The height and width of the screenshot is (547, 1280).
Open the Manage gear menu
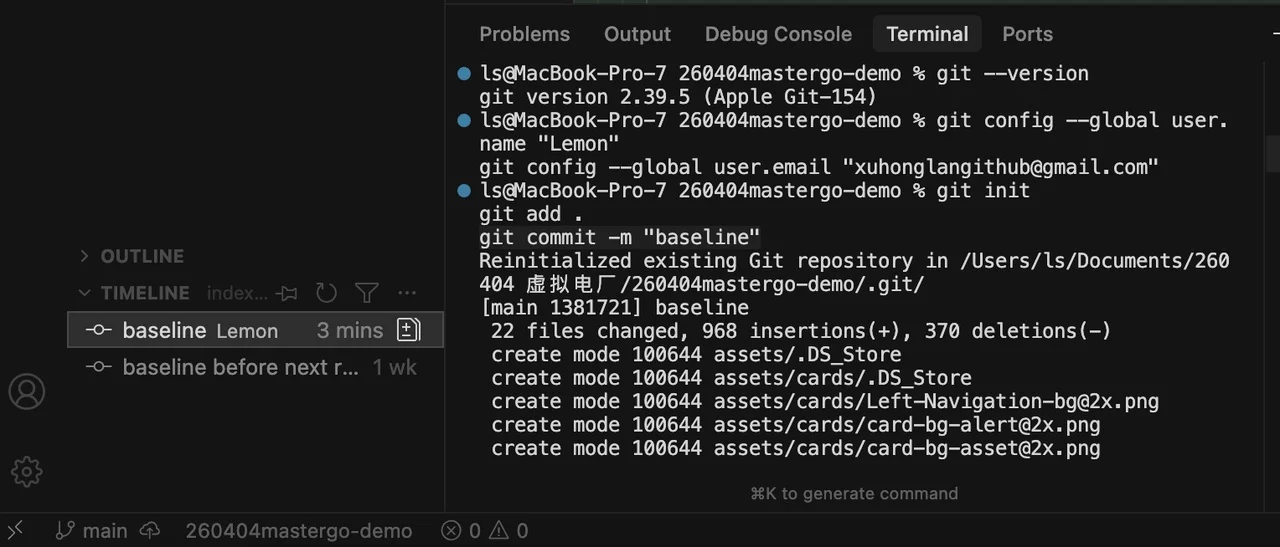(x=27, y=471)
